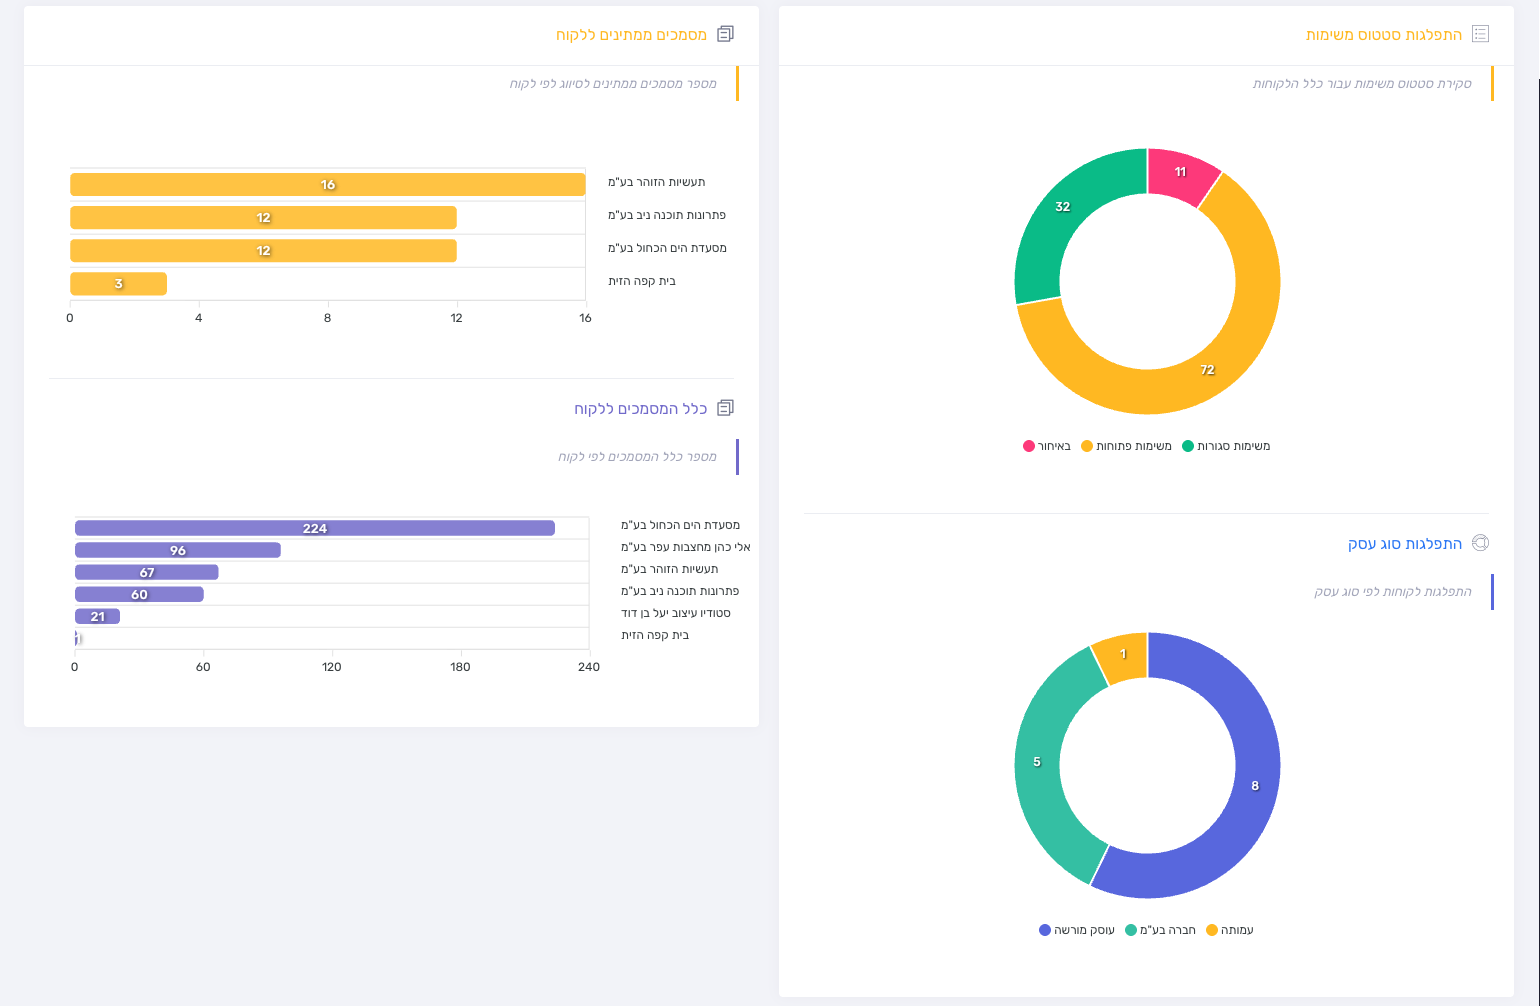The image size is (1540, 1006).
Task: Select the pink donut segment showing 11
Action: (x=1181, y=173)
